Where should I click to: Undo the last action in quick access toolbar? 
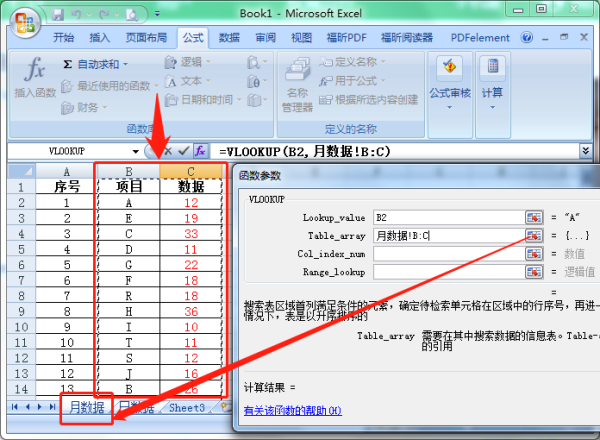click(x=77, y=15)
